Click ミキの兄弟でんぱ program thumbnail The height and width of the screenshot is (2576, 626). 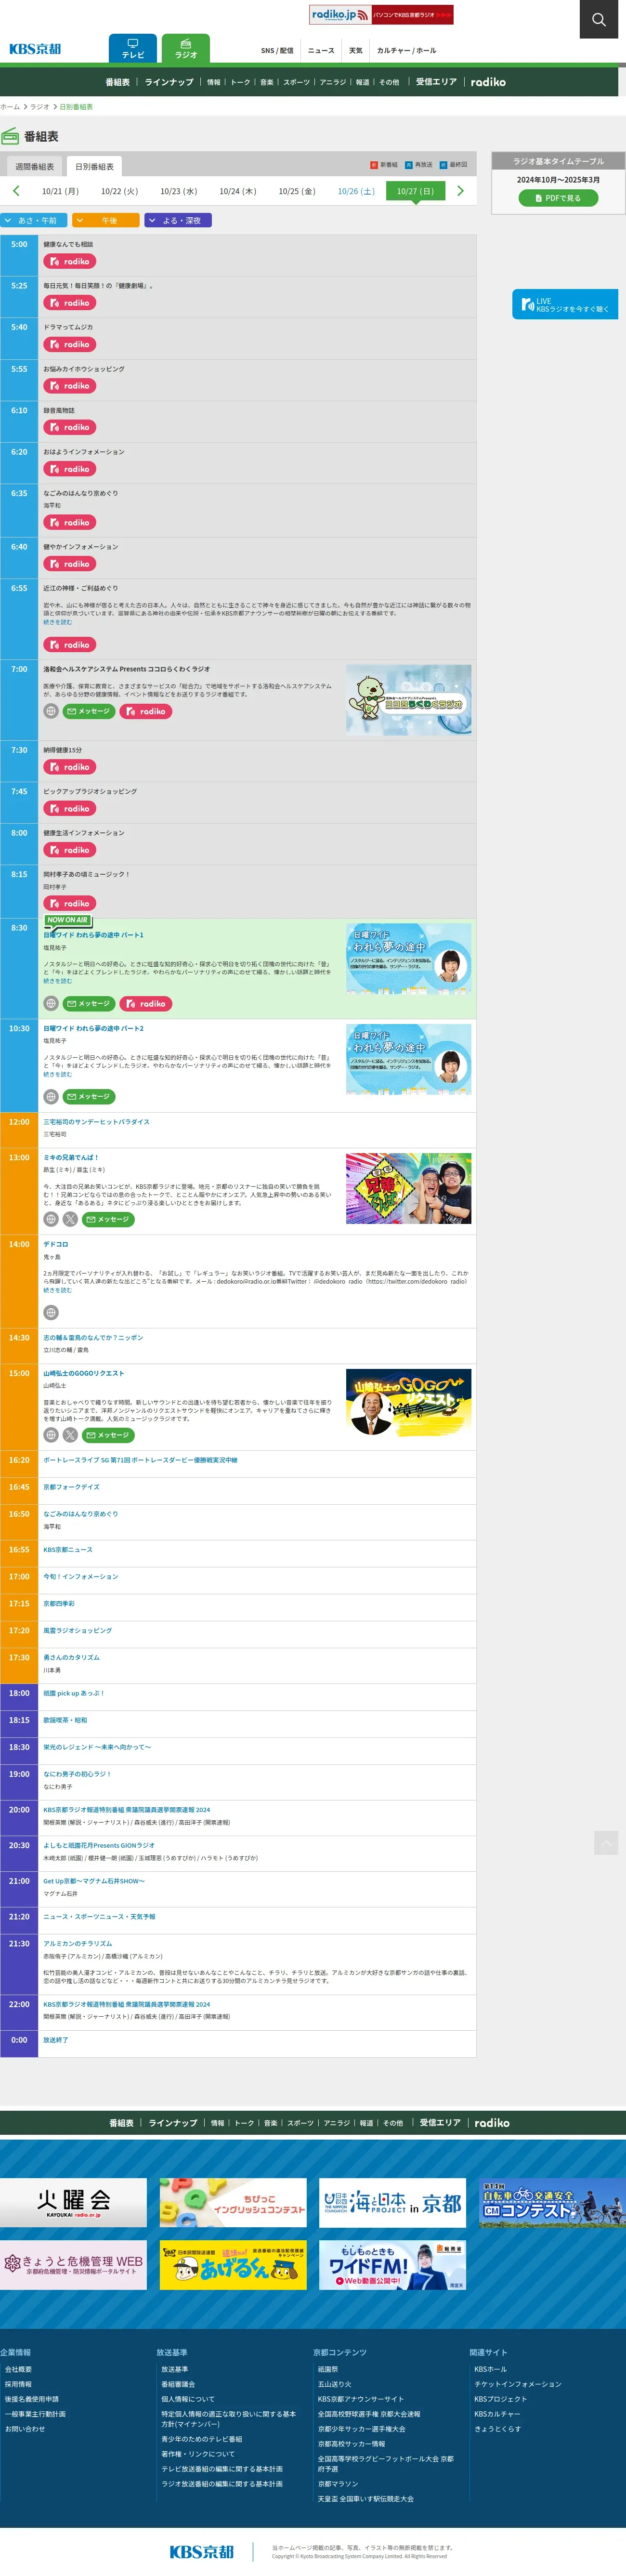coord(408,1188)
